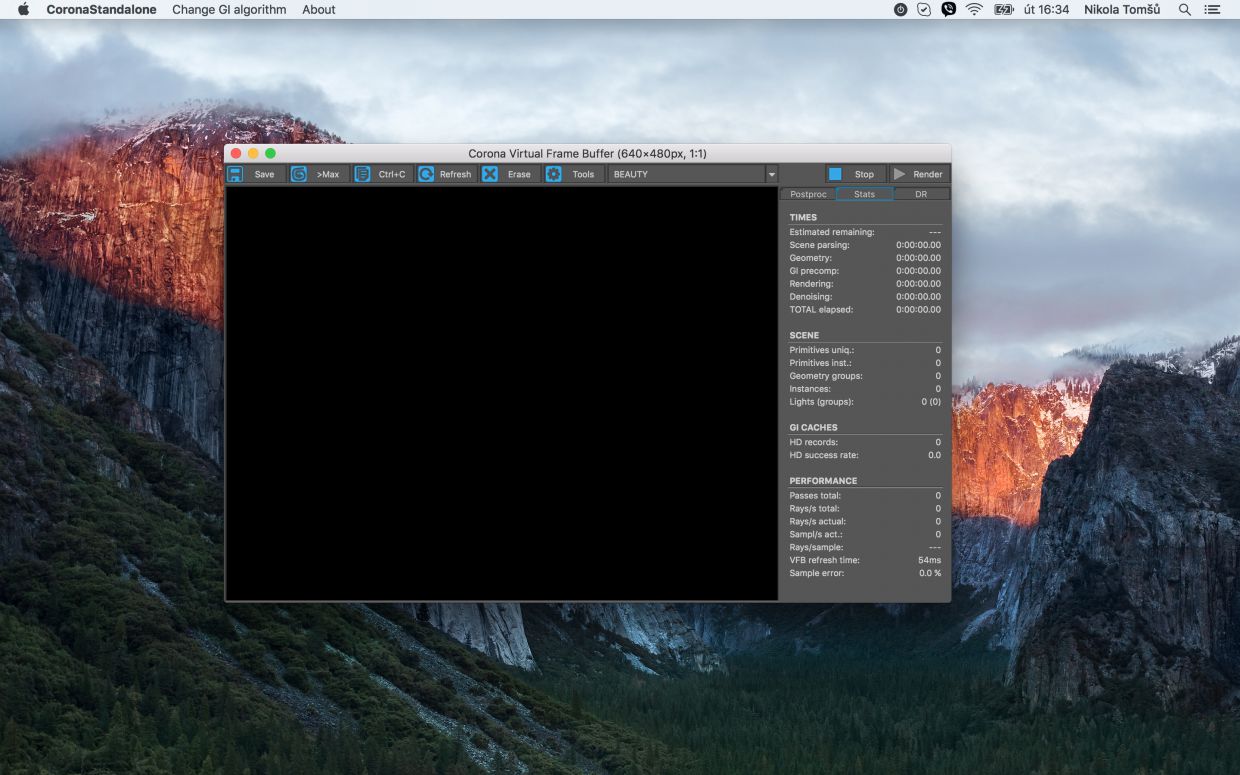
Task: Click the Geometry groups row
Action: point(865,376)
